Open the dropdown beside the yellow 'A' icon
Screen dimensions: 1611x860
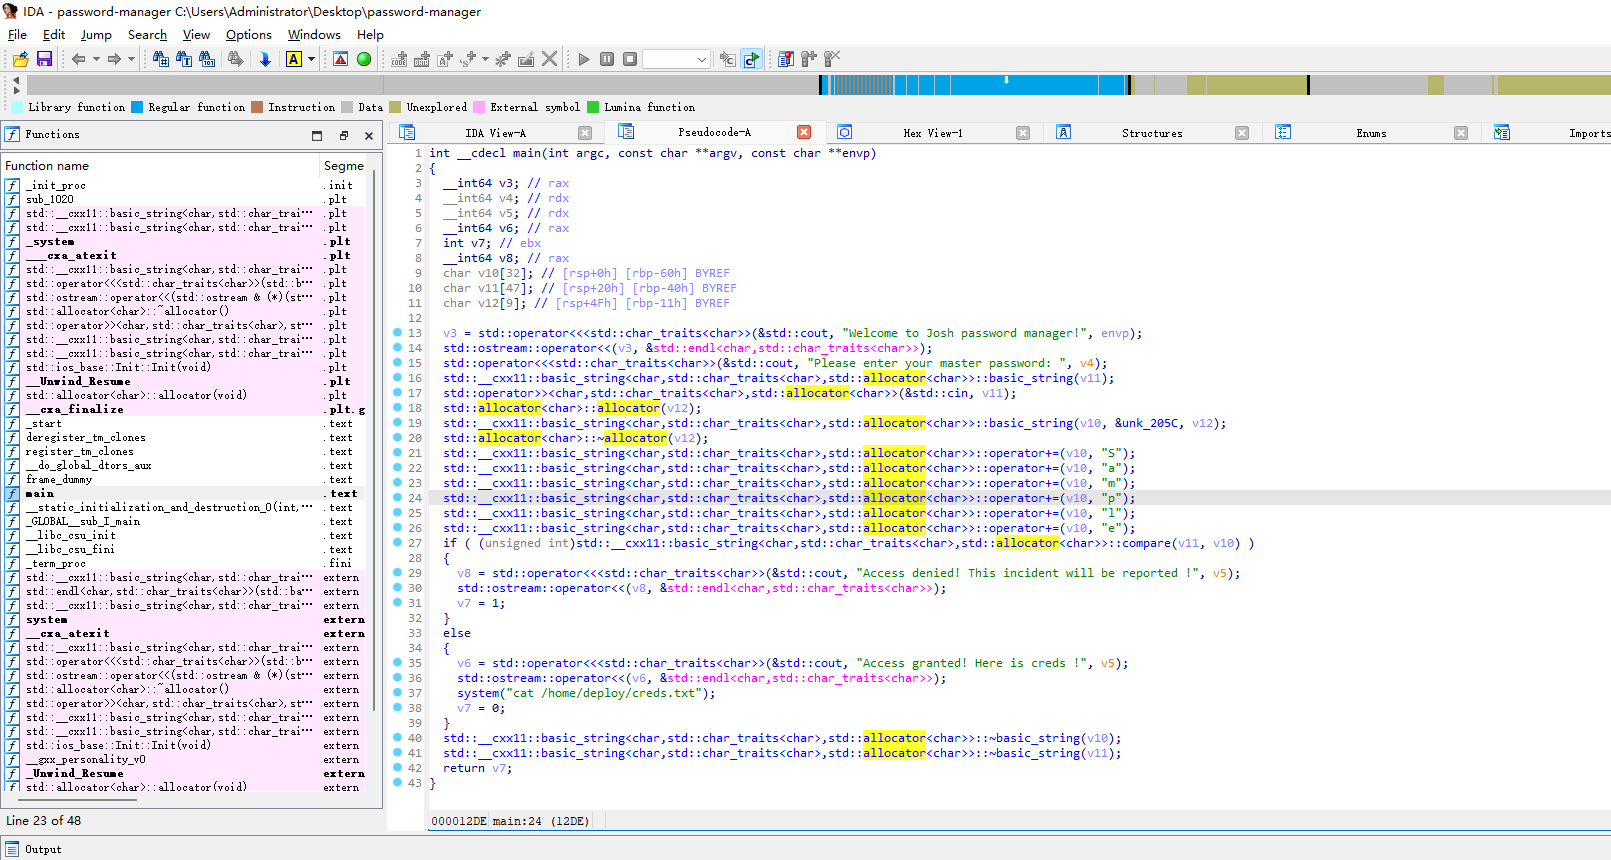point(311,59)
